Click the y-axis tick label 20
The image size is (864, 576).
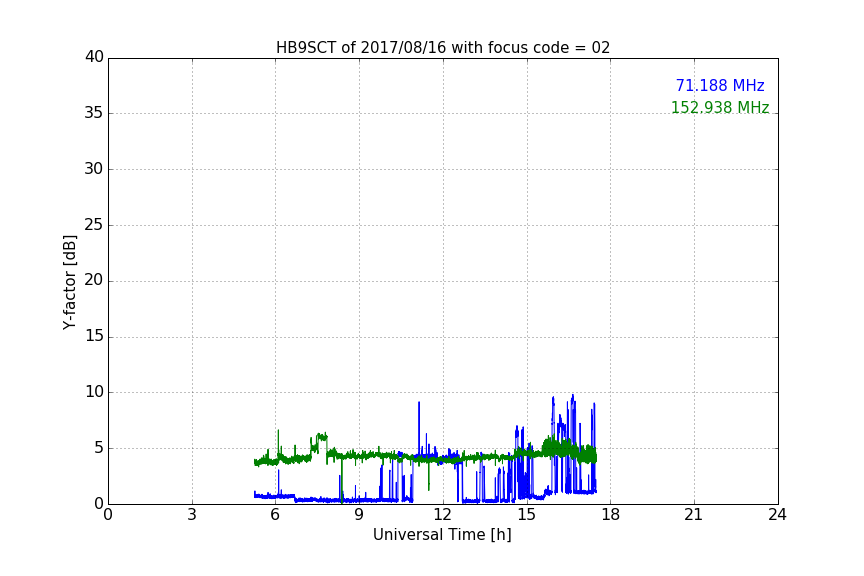click(x=94, y=281)
